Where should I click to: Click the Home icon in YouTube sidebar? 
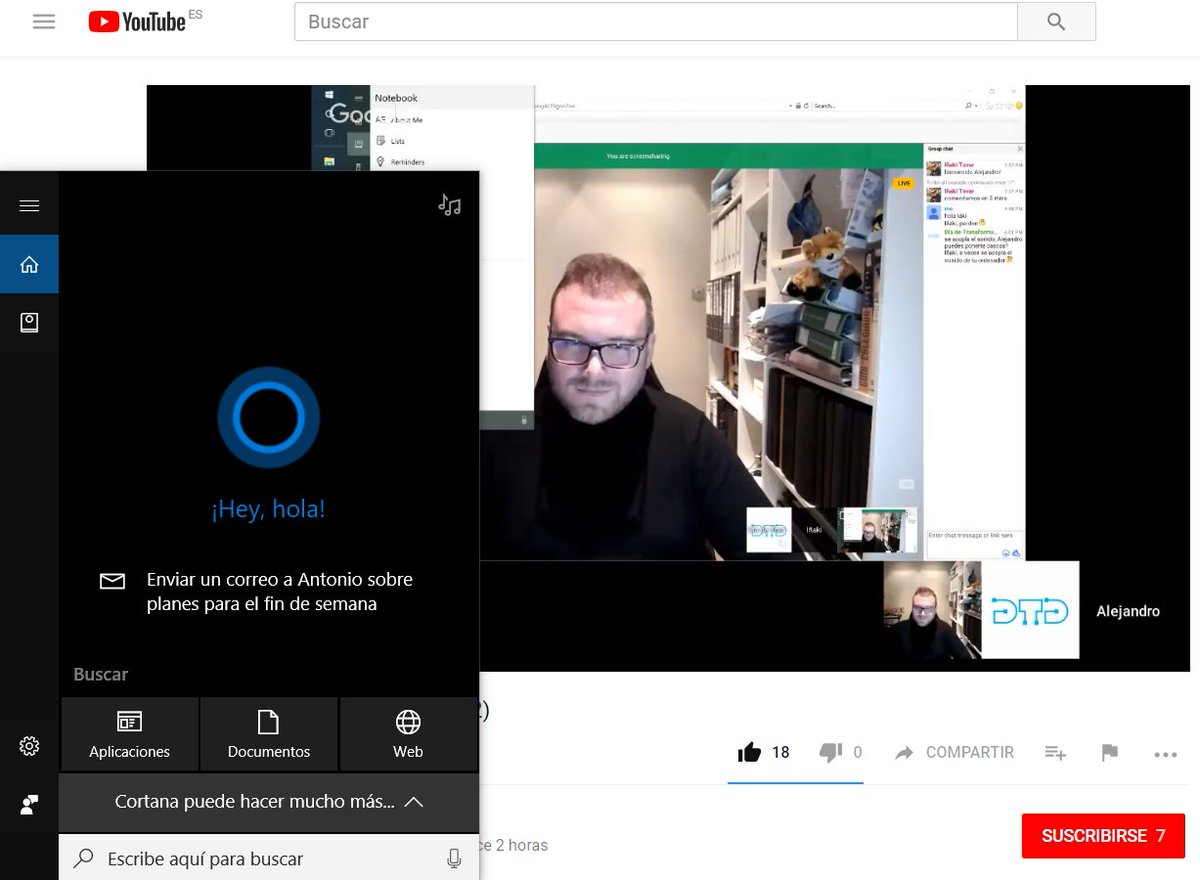click(x=29, y=263)
